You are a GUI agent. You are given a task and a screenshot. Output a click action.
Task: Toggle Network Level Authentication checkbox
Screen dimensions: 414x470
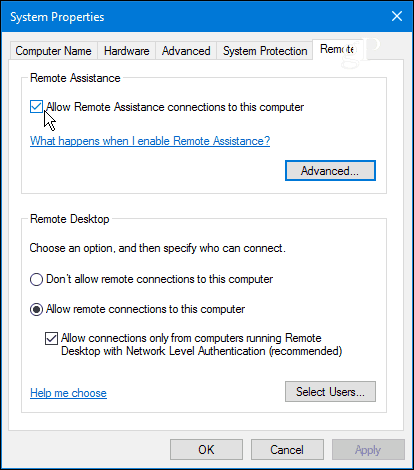[51, 338]
